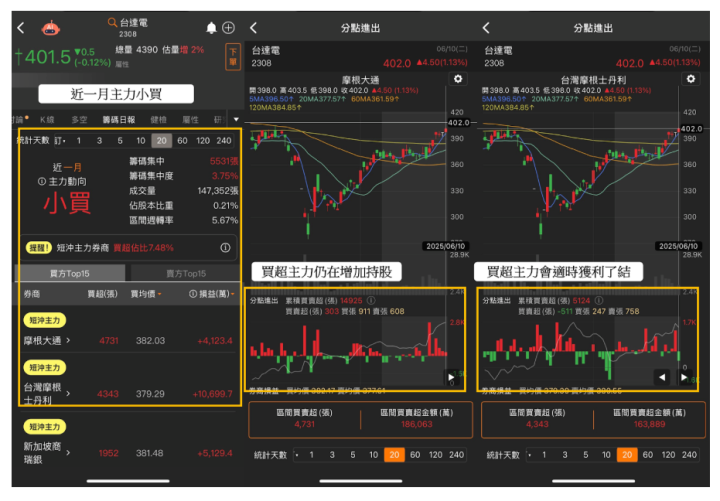The height and width of the screenshot is (501, 720).
Task: Tap the 2025/06/10 date marker on 台灣摩根士丹利 chart
Action: pos(677,246)
